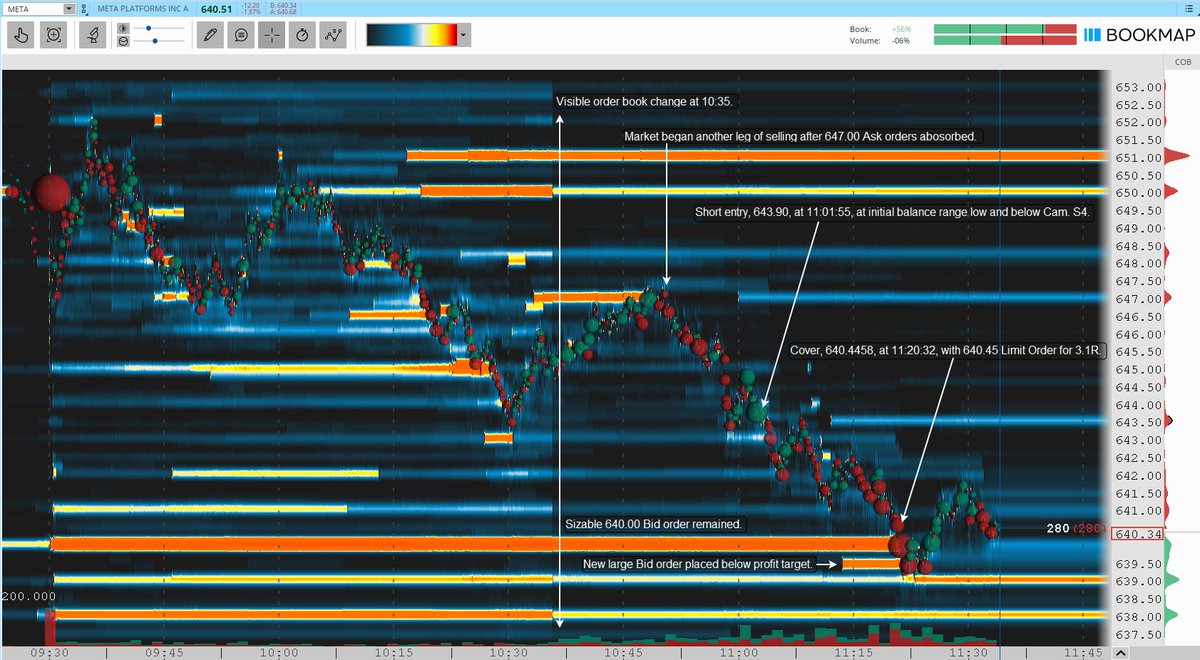Click the large red volume bubble at 650.00
This screenshot has height=660, width=1200.
click(51, 191)
